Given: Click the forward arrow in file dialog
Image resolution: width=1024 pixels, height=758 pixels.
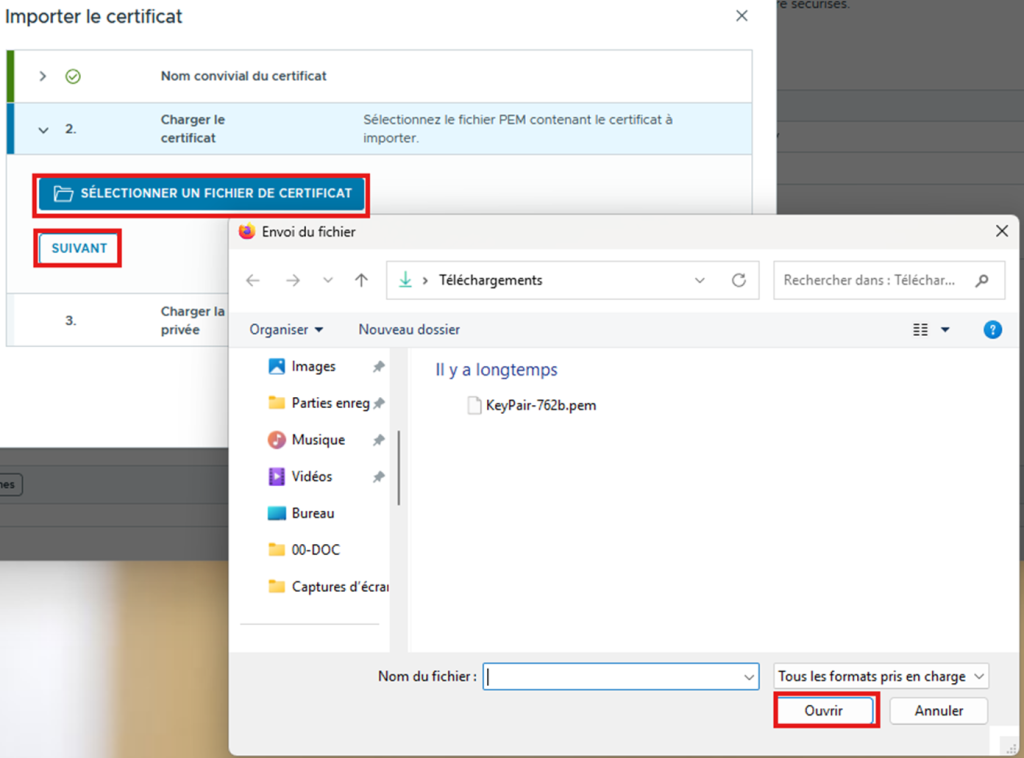Looking at the screenshot, I should pos(292,281).
